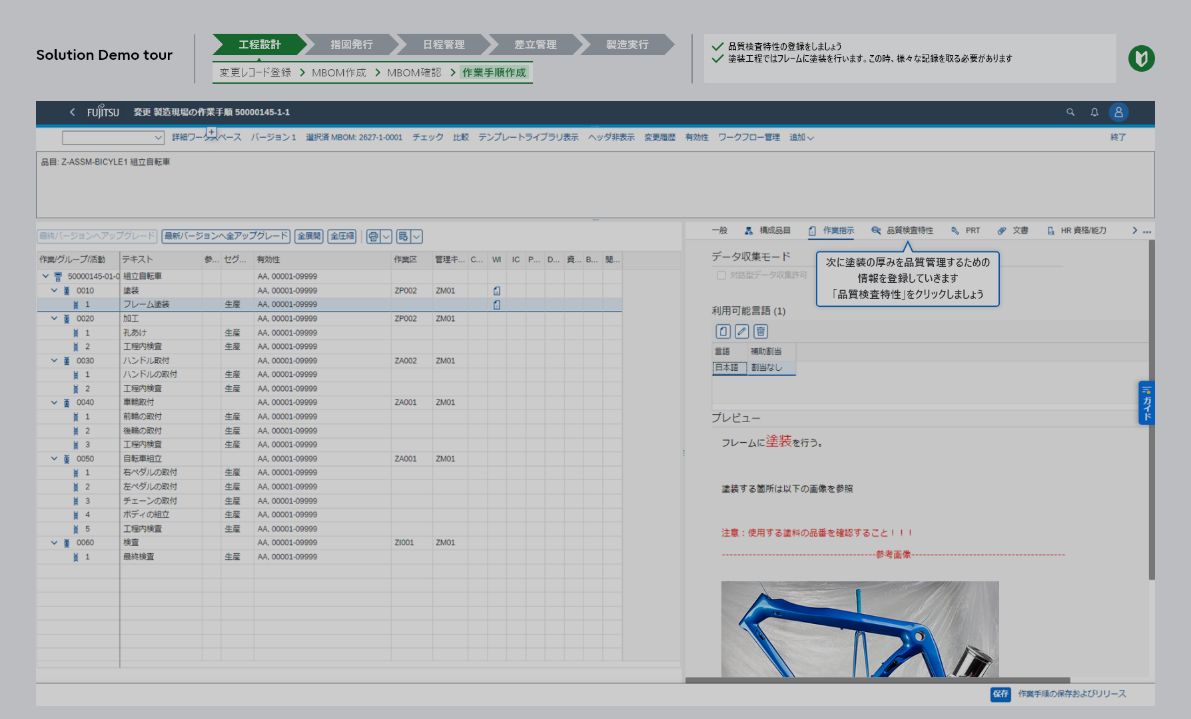This screenshot has height=719, width=1191.
Task: Click the work instruction icon in フレーム塗装 row
Action: point(497,304)
